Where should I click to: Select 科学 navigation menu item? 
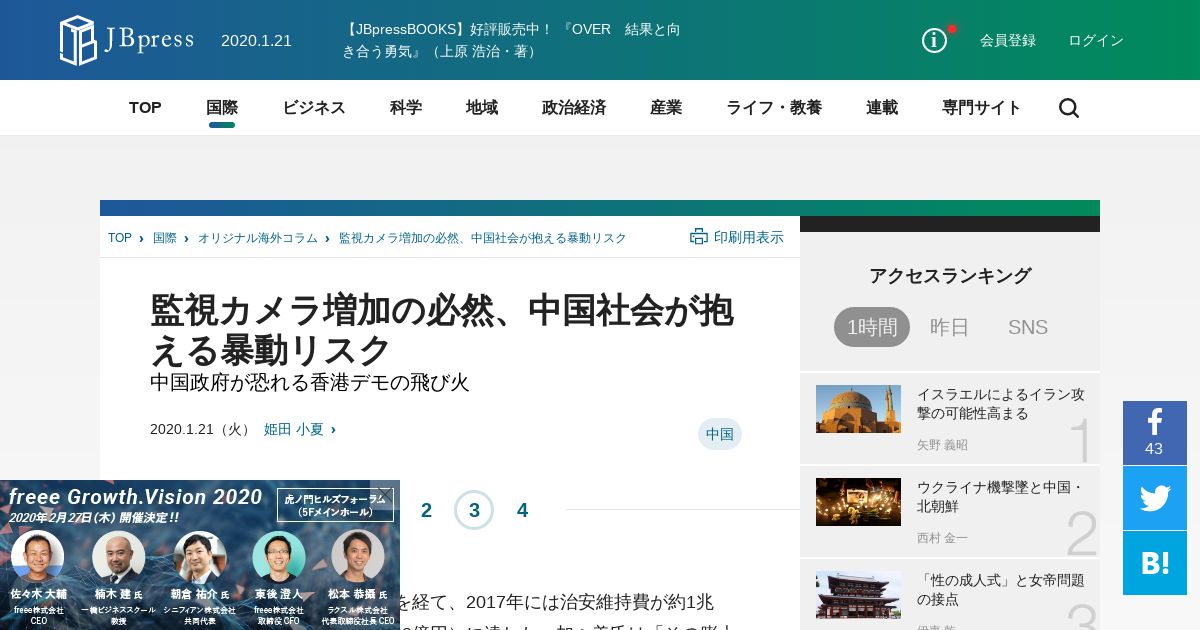point(406,108)
